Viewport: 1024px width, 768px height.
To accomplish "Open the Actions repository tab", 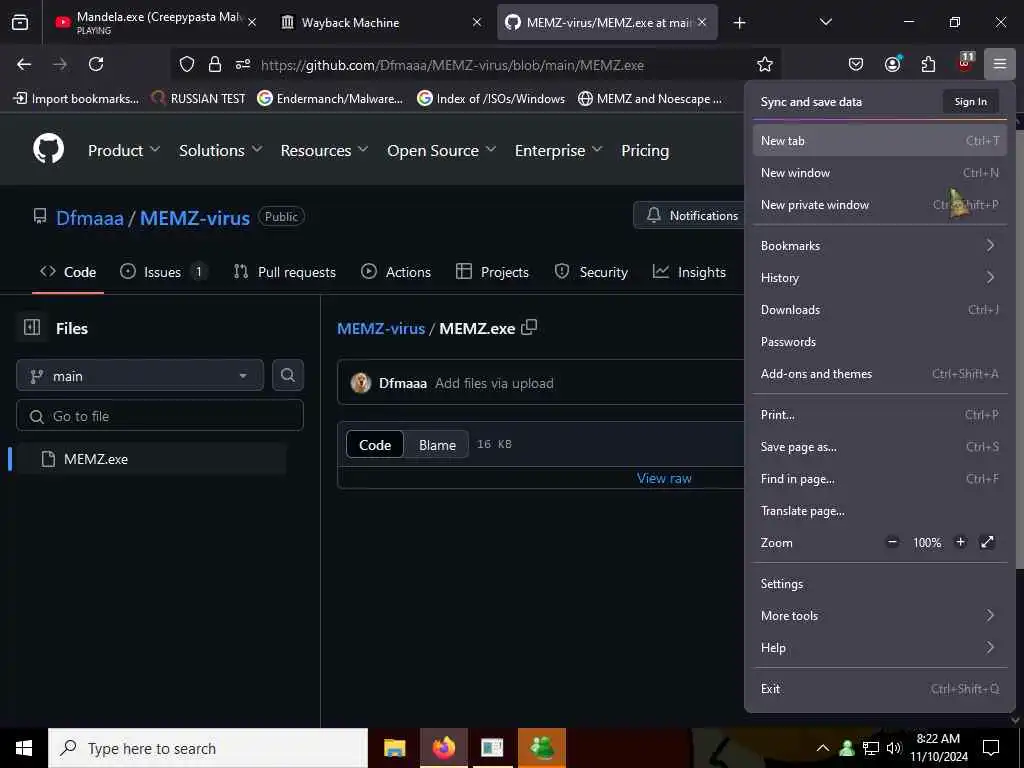I will tap(396, 272).
